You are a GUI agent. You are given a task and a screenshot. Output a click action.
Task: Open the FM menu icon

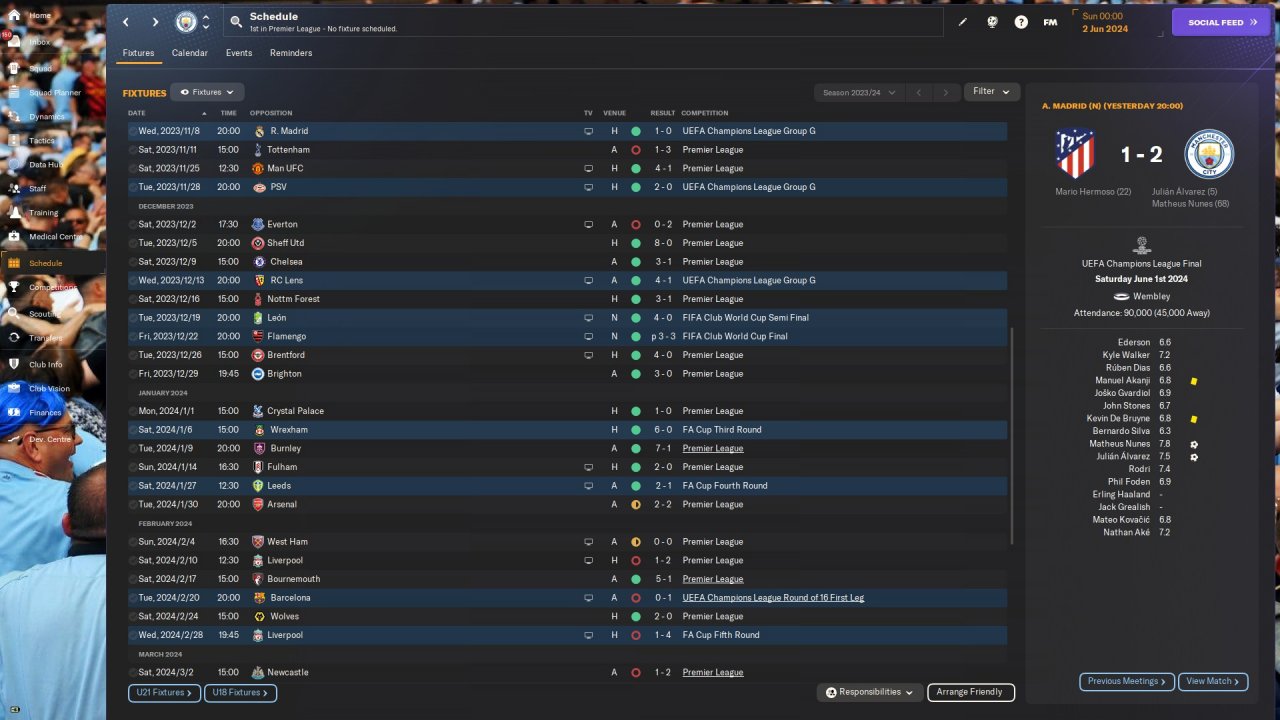[x=1050, y=22]
